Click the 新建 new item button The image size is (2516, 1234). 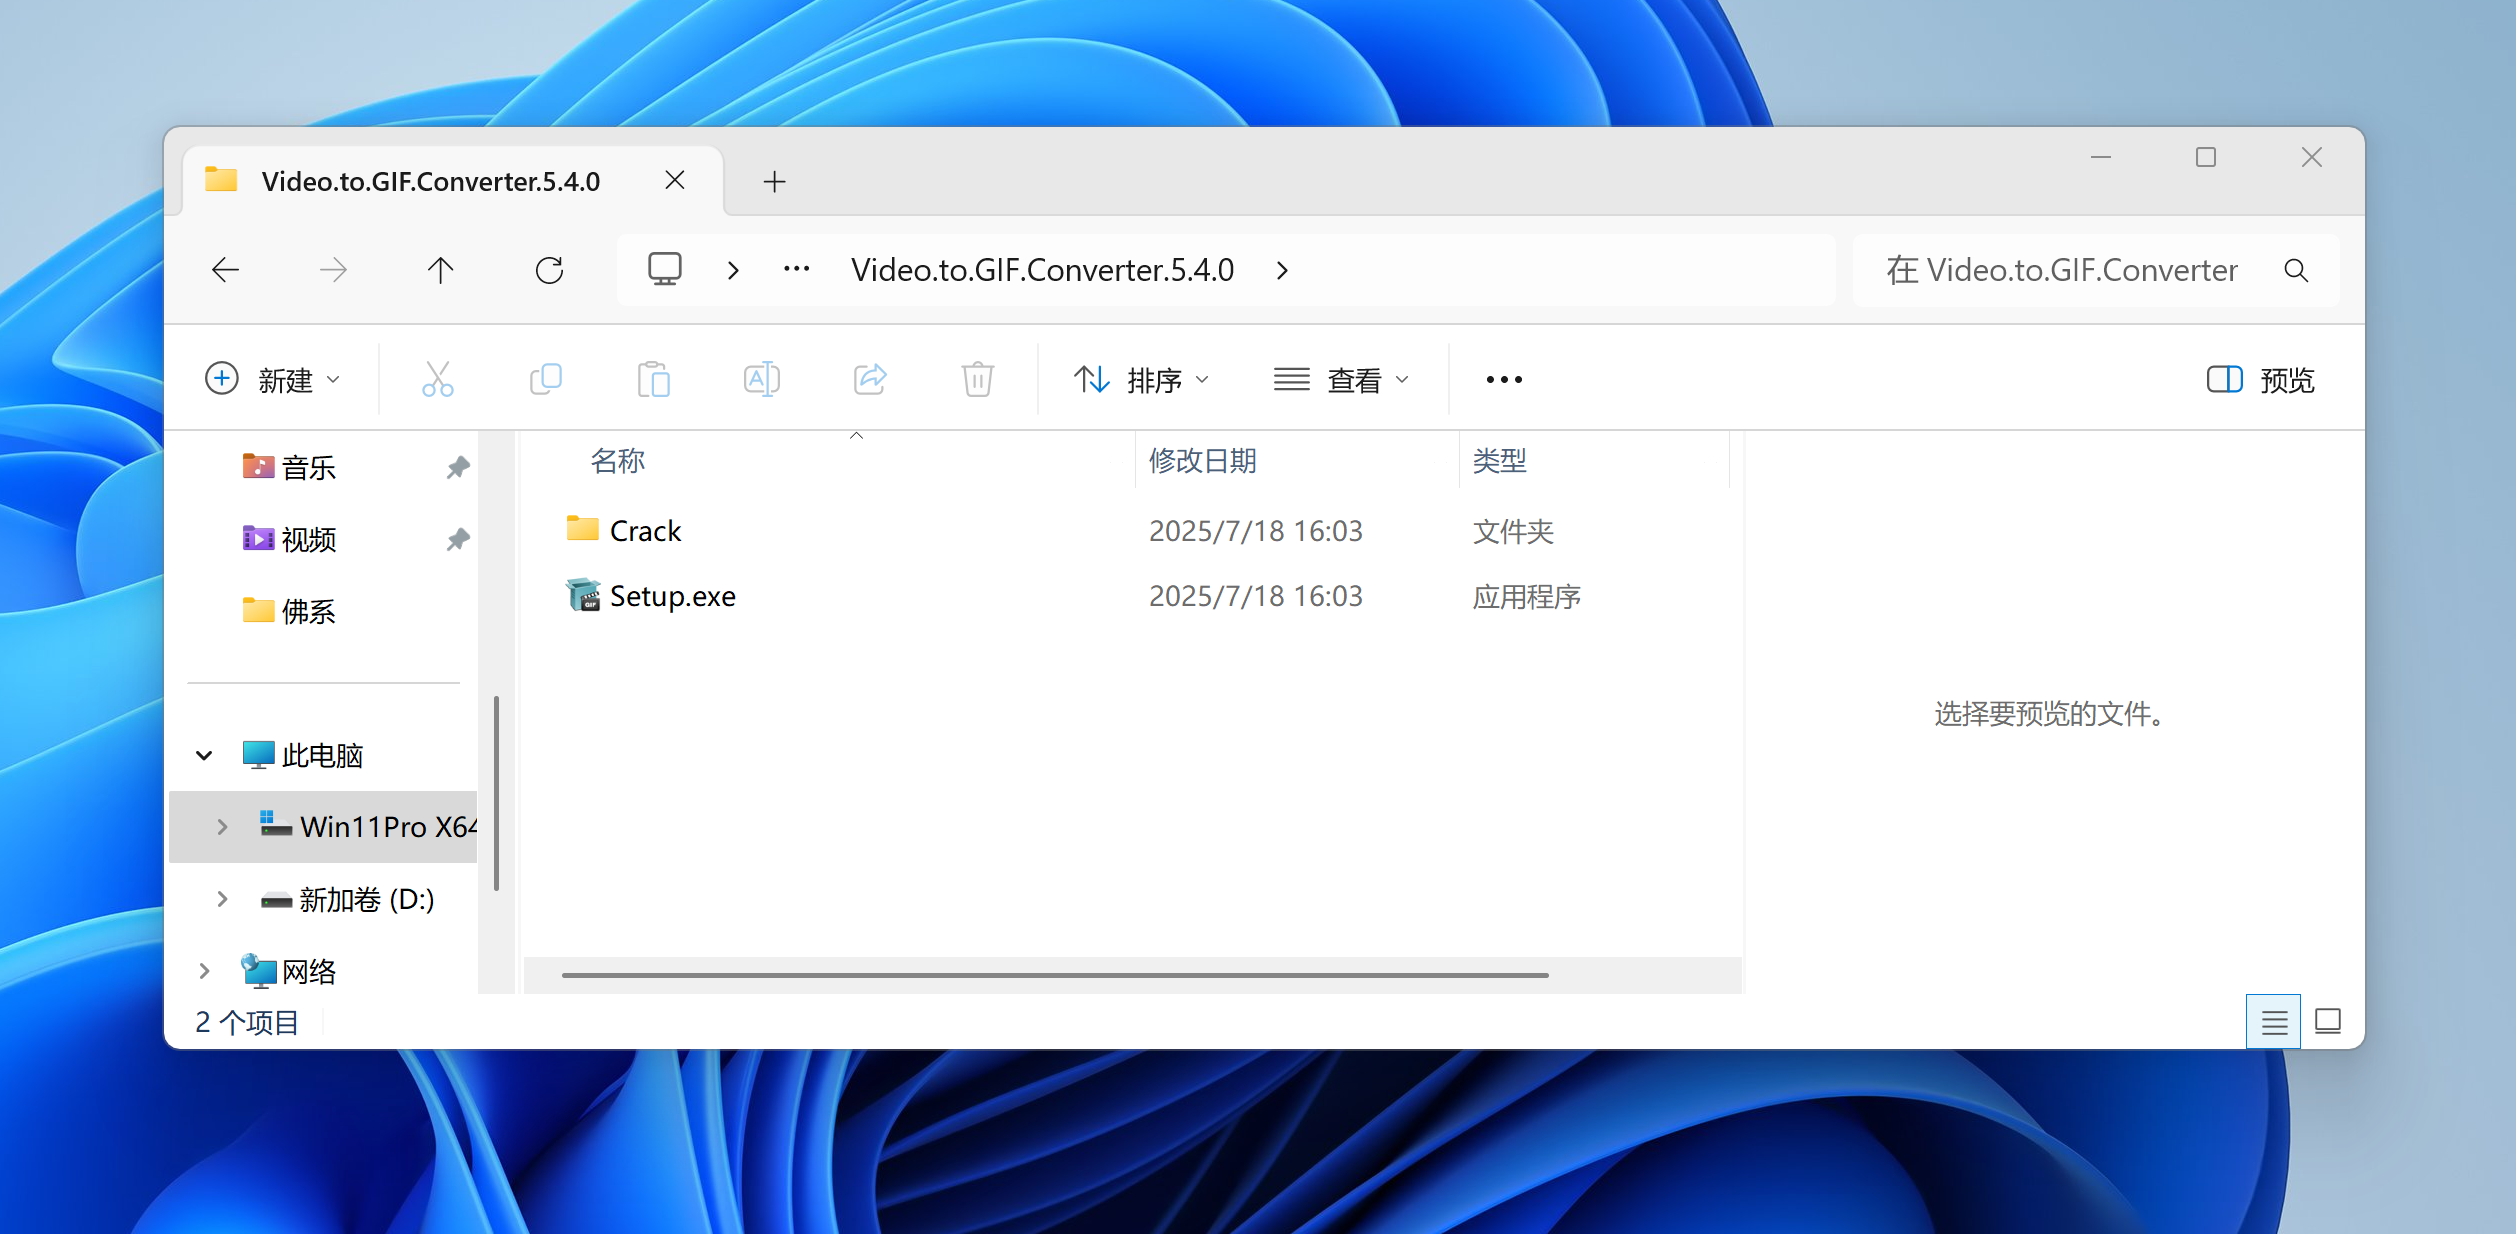pos(272,380)
